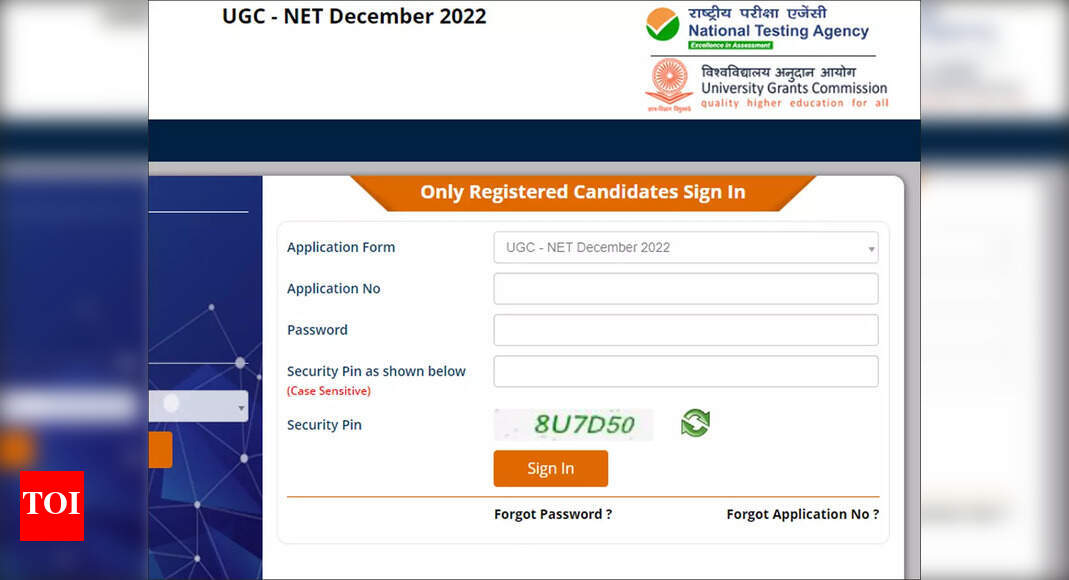Click into the Password field
This screenshot has height=580, width=1069.
point(685,330)
